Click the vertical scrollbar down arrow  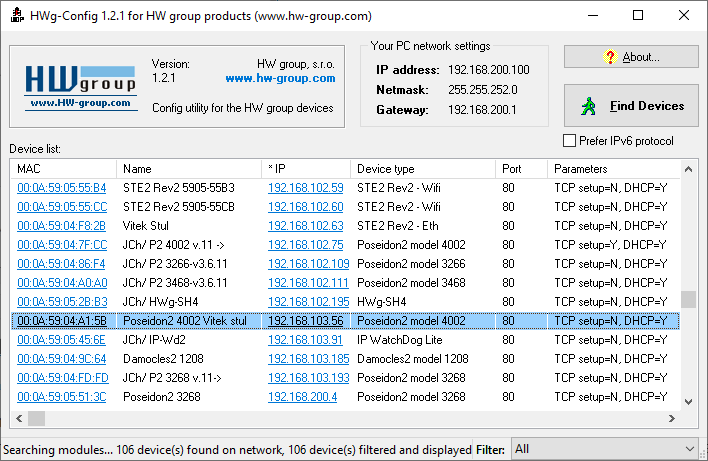point(688,401)
